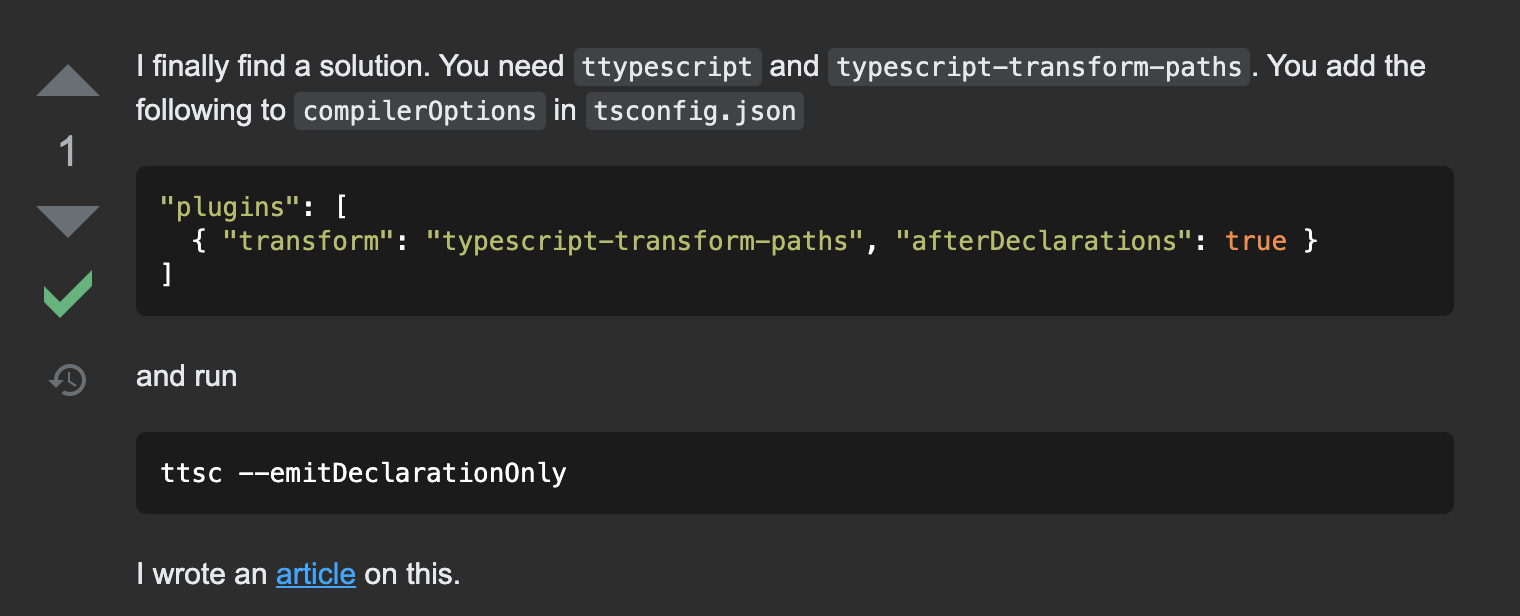Click the vote count number 1

coord(68,152)
